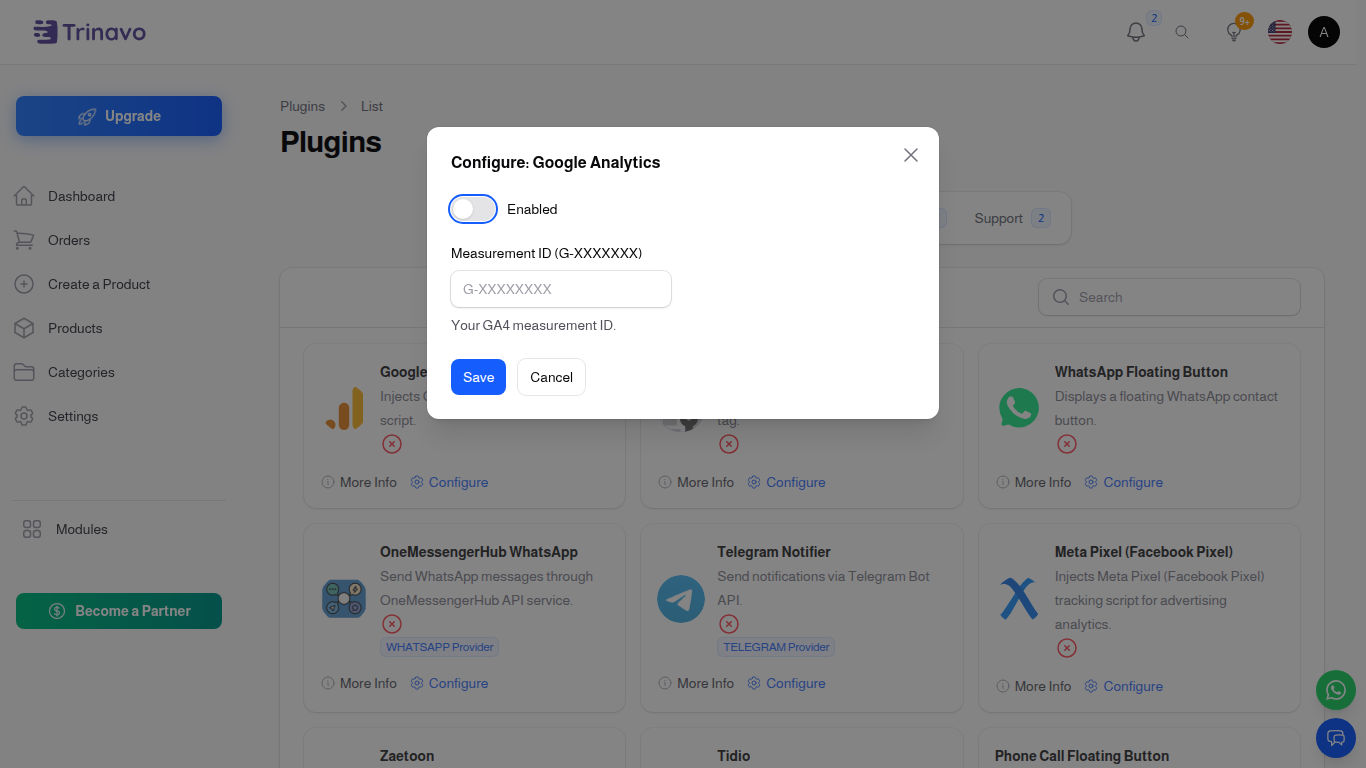Open the lightbulb tips icon

[x=1234, y=32]
